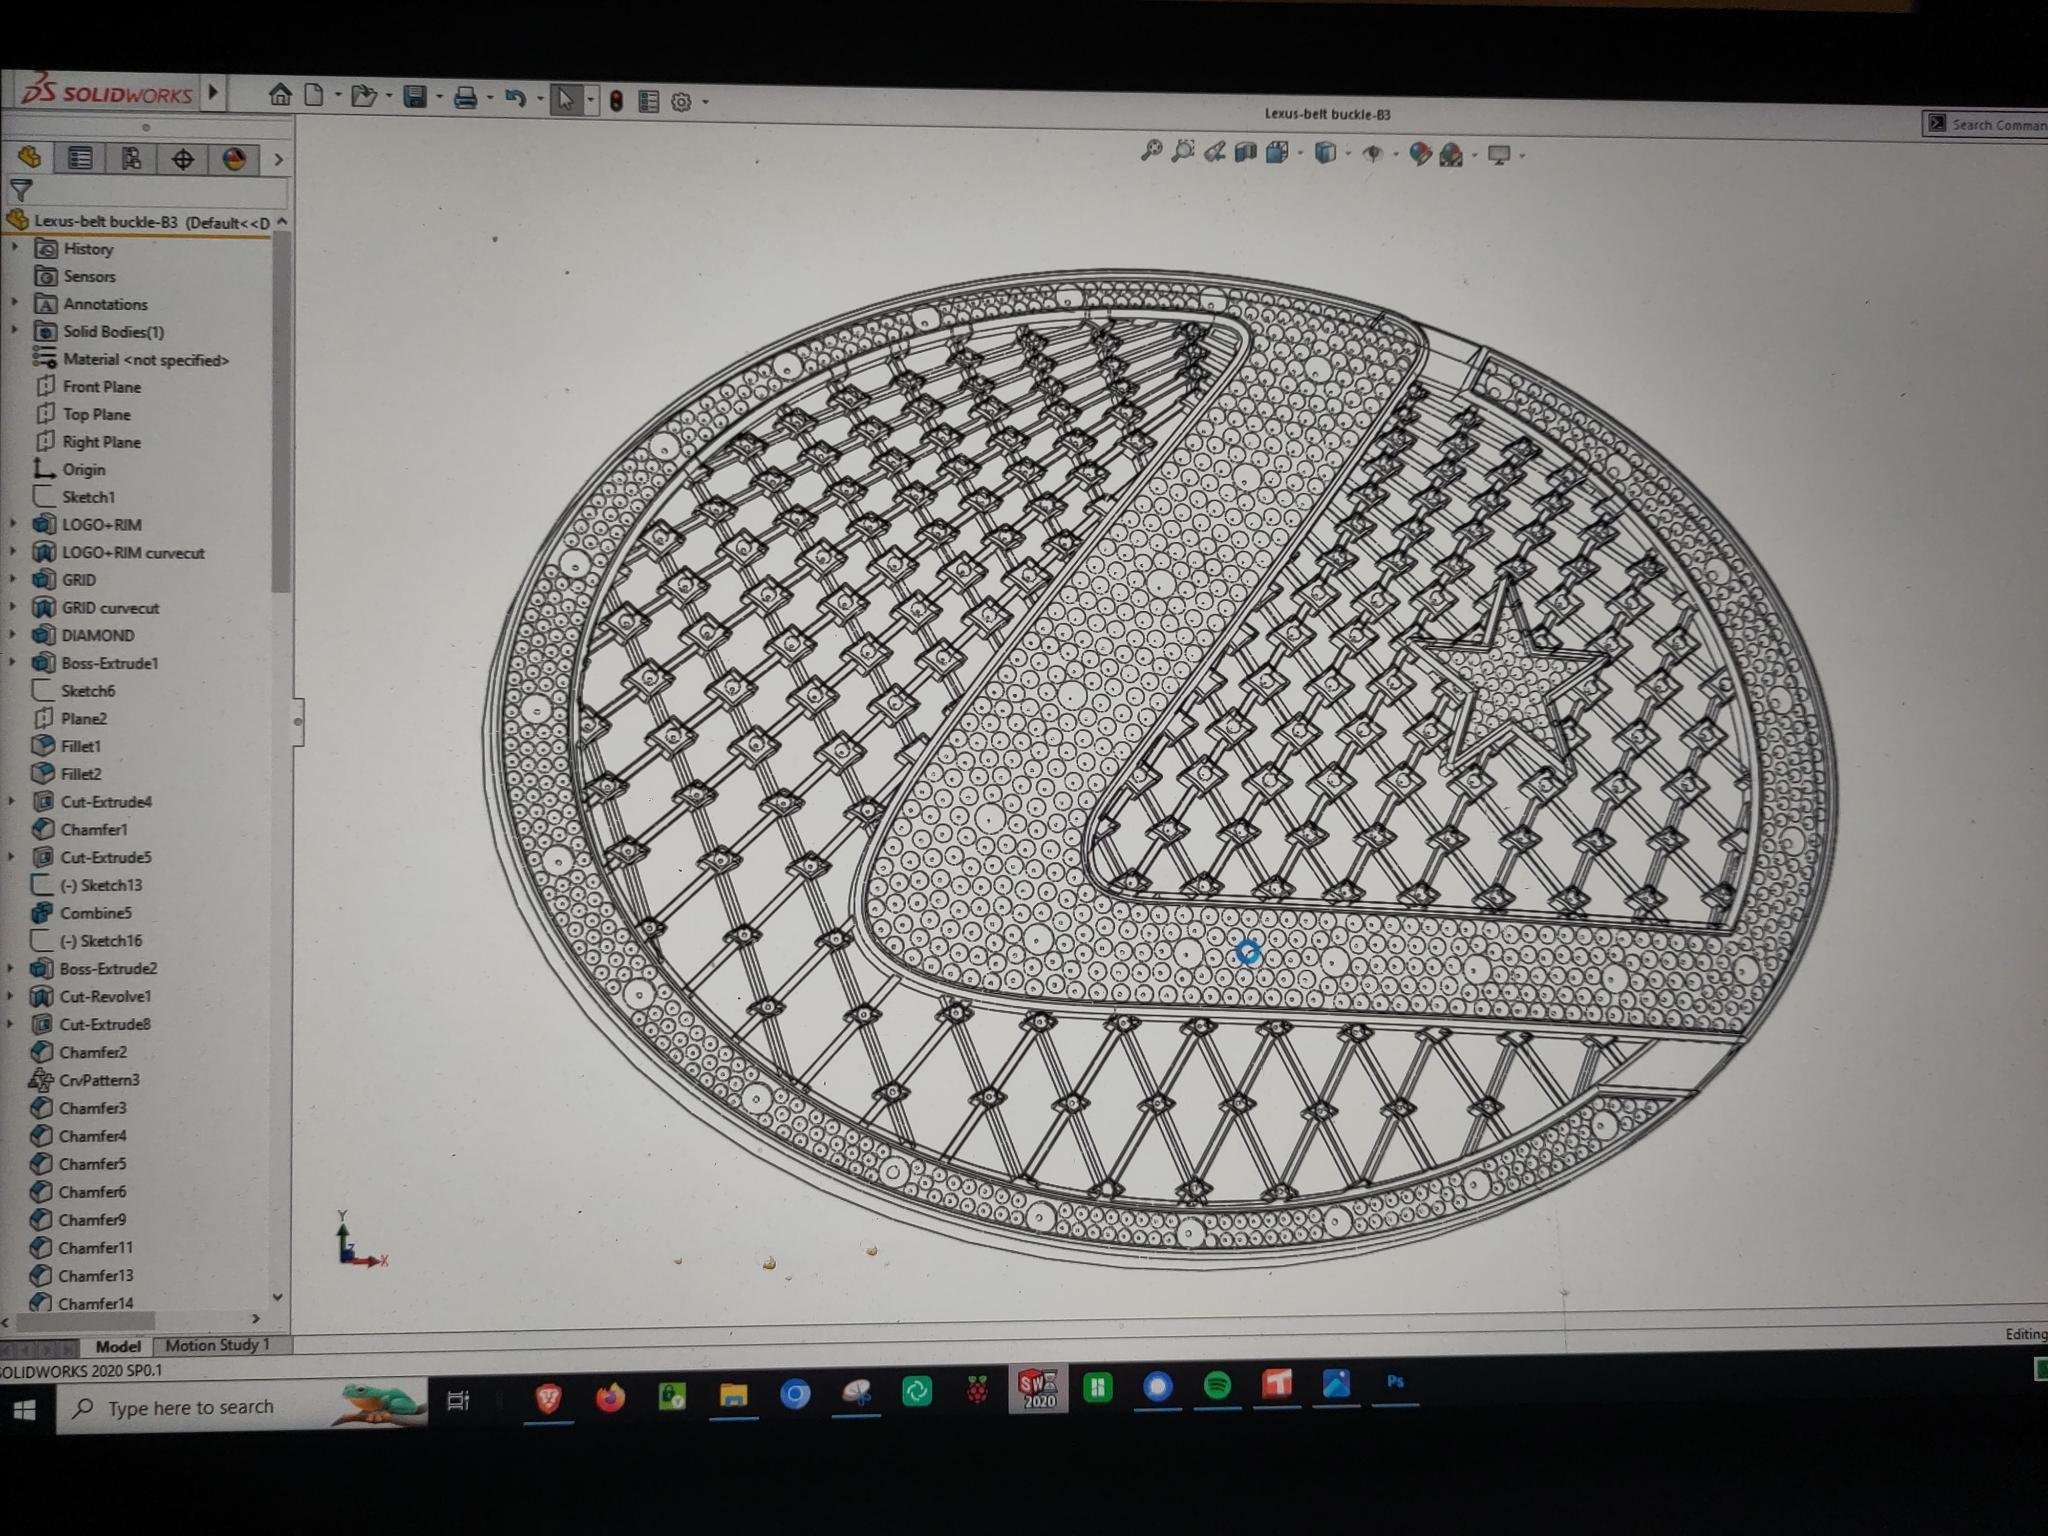The height and width of the screenshot is (1536, 2048).
Task: Switch to ConfigurationManager tab
Action: 131,158
